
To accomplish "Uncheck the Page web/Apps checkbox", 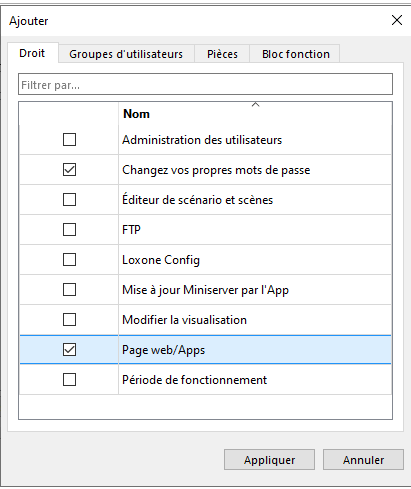I will [x=69, y=350].
